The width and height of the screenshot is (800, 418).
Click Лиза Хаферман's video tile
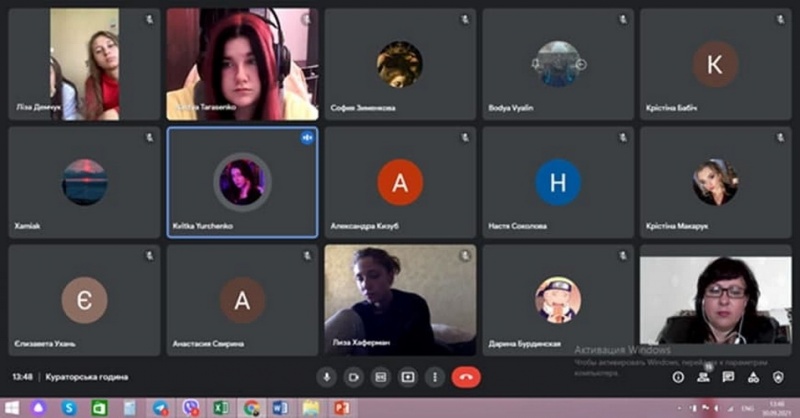[400, 300]
